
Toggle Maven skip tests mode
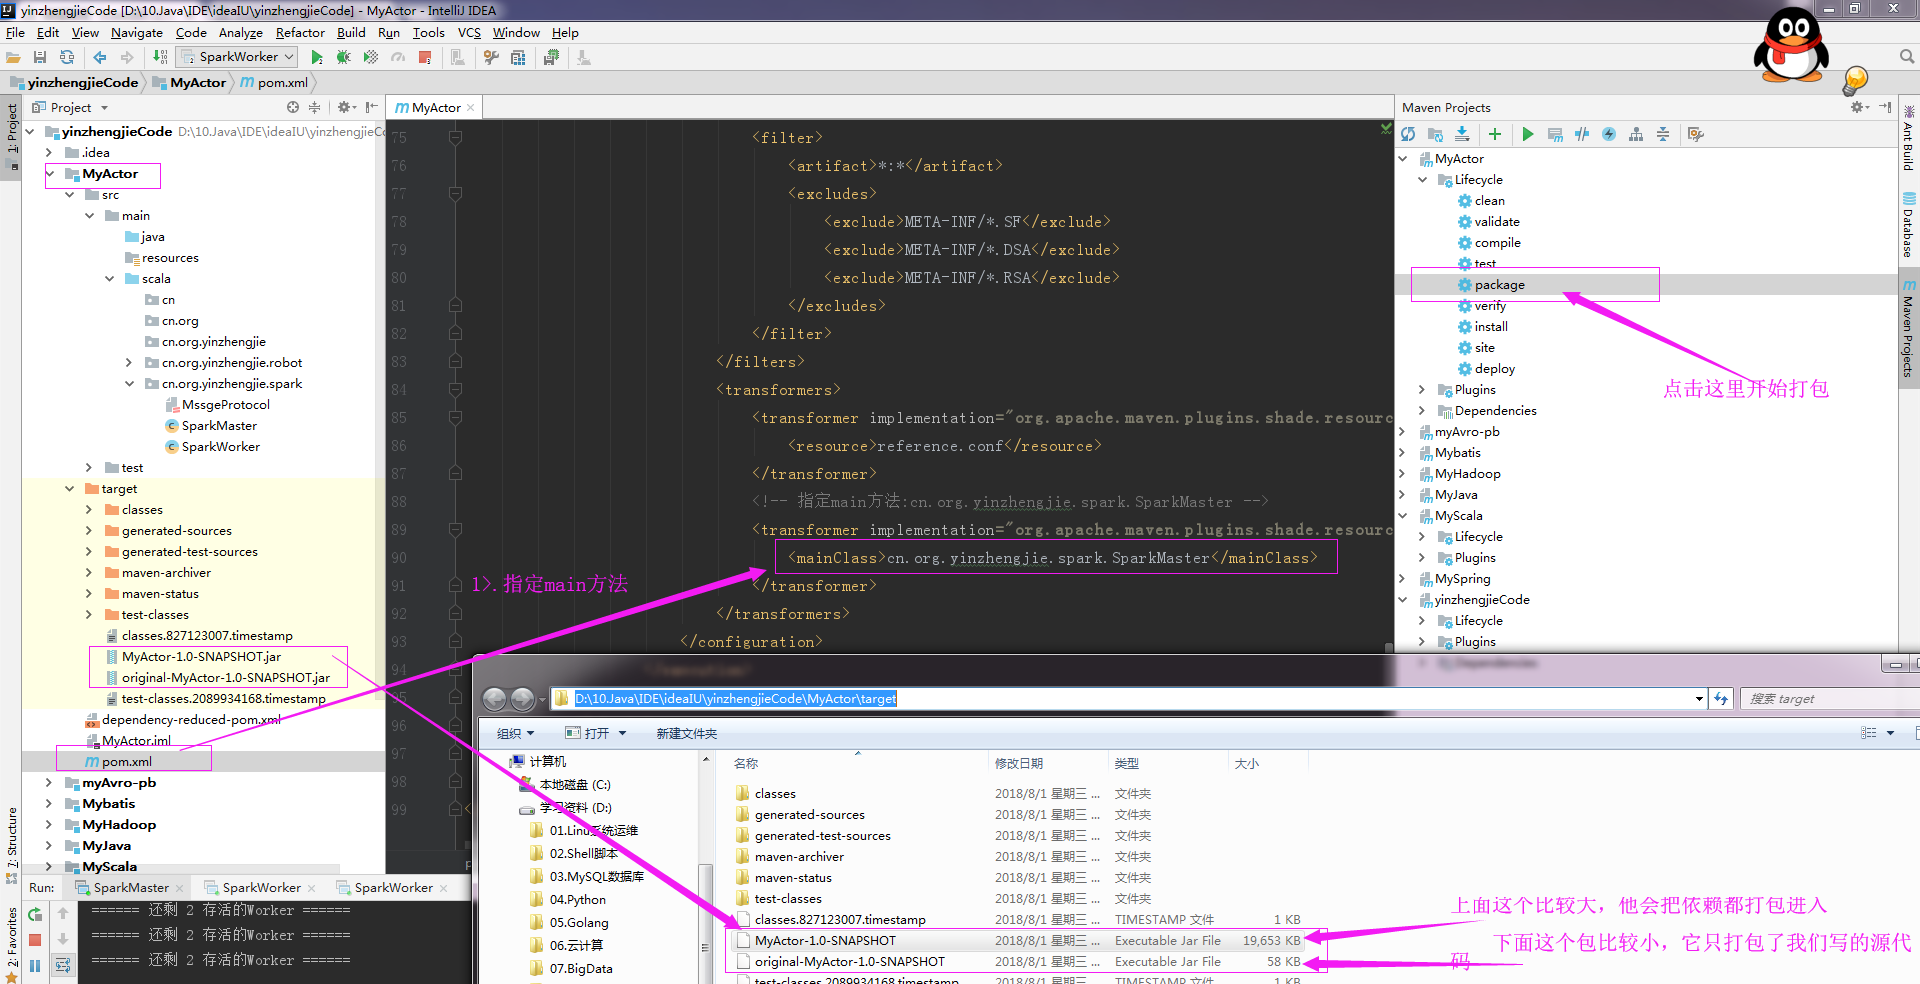click(x=1609, y=134)
